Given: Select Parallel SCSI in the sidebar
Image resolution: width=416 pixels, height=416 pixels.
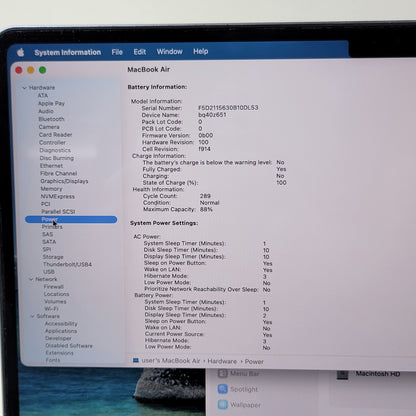Looking at the screenshot, I should 58,211.
